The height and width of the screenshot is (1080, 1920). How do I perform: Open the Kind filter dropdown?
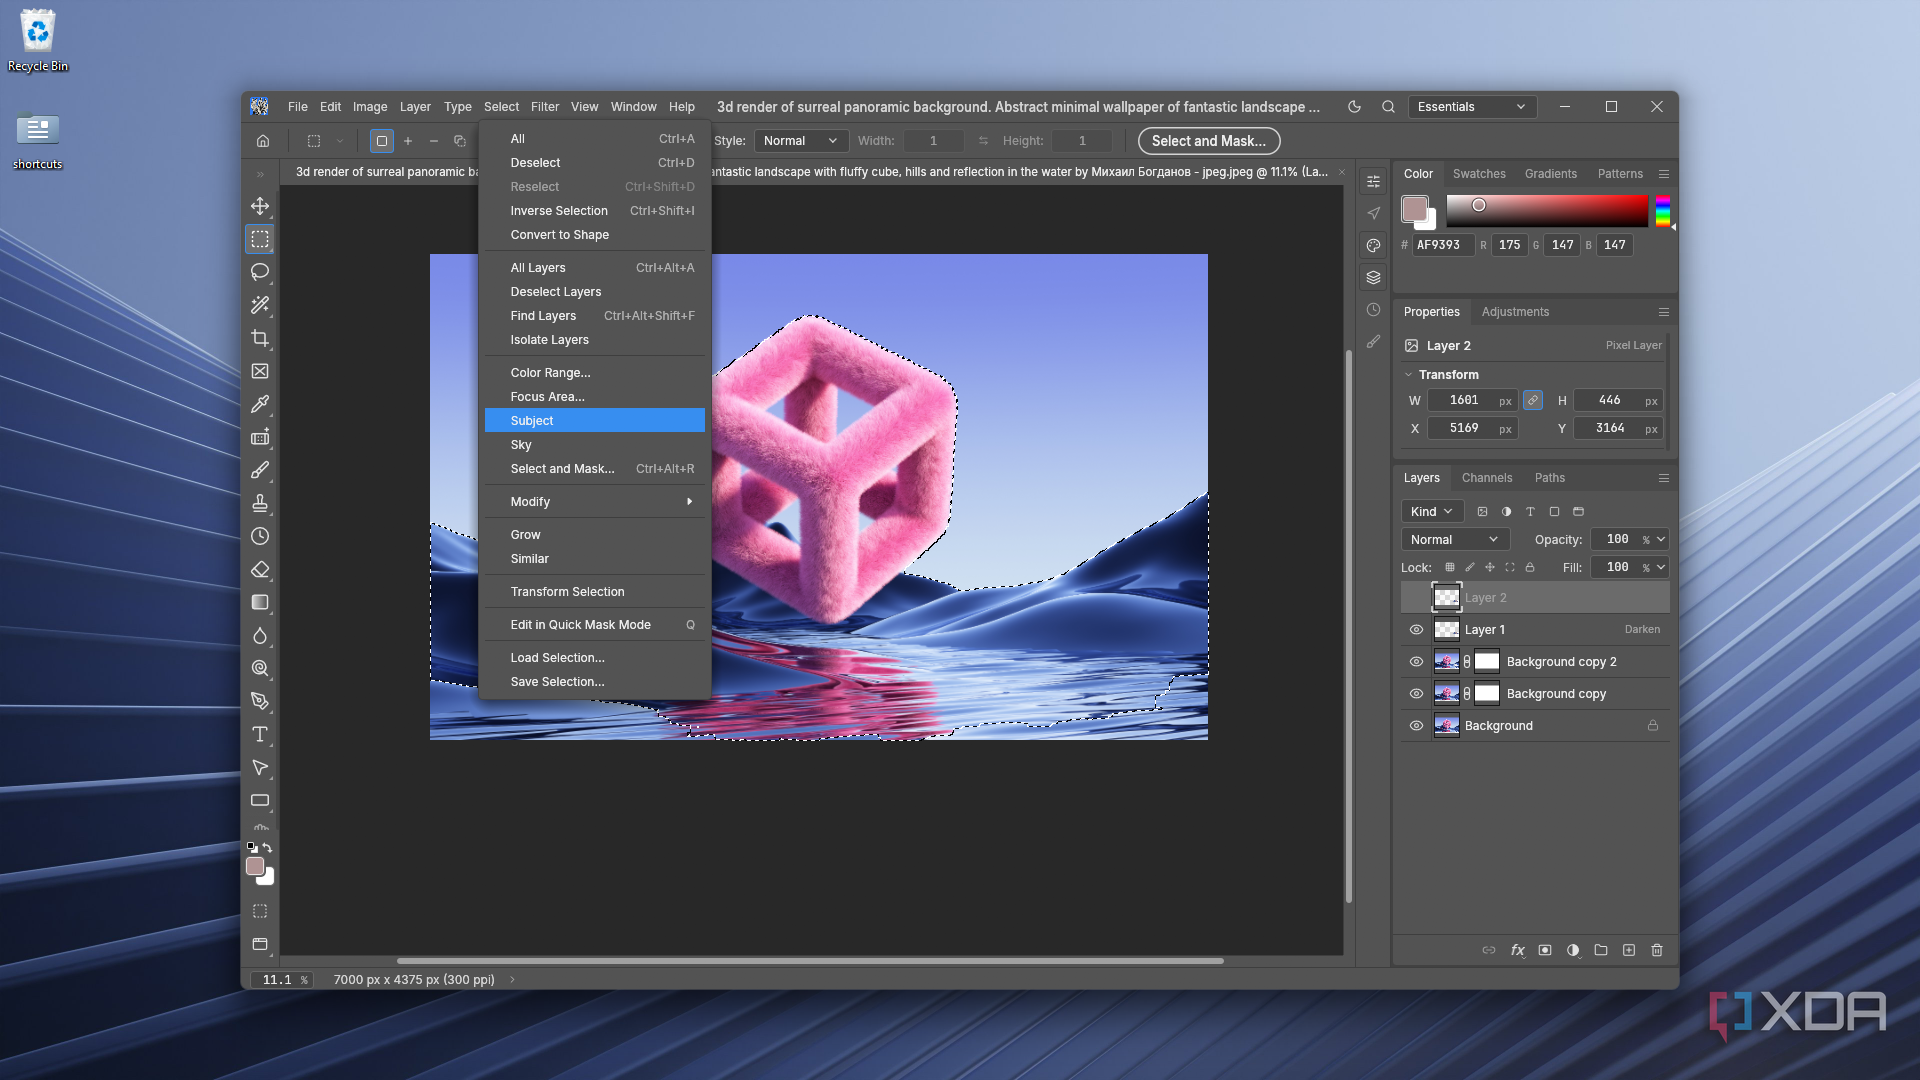(x=1432, y=511)
